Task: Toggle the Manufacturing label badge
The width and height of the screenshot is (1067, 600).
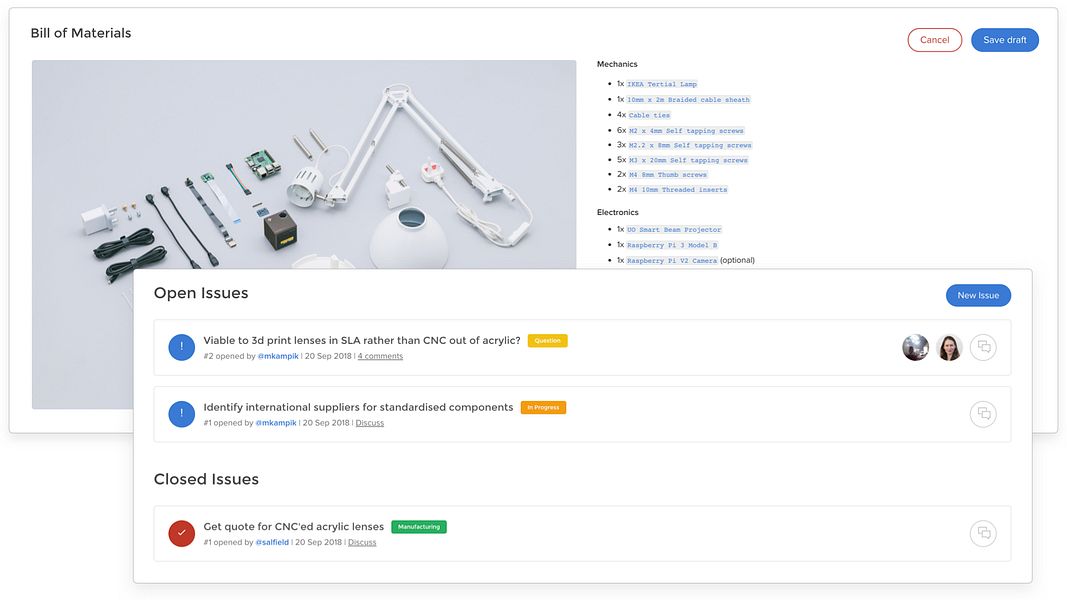Action: click(x=419, y=526)
